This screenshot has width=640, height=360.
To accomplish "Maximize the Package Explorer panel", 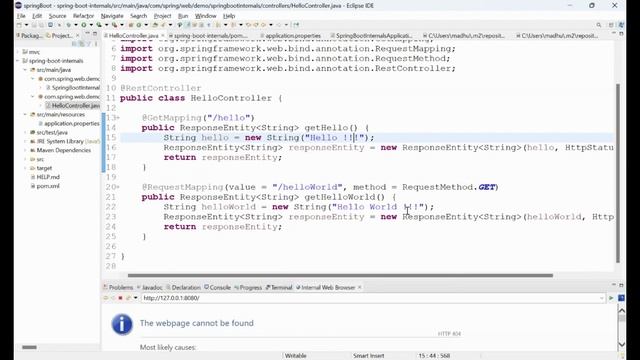I will pyautogui.click(x=95, y=34).
